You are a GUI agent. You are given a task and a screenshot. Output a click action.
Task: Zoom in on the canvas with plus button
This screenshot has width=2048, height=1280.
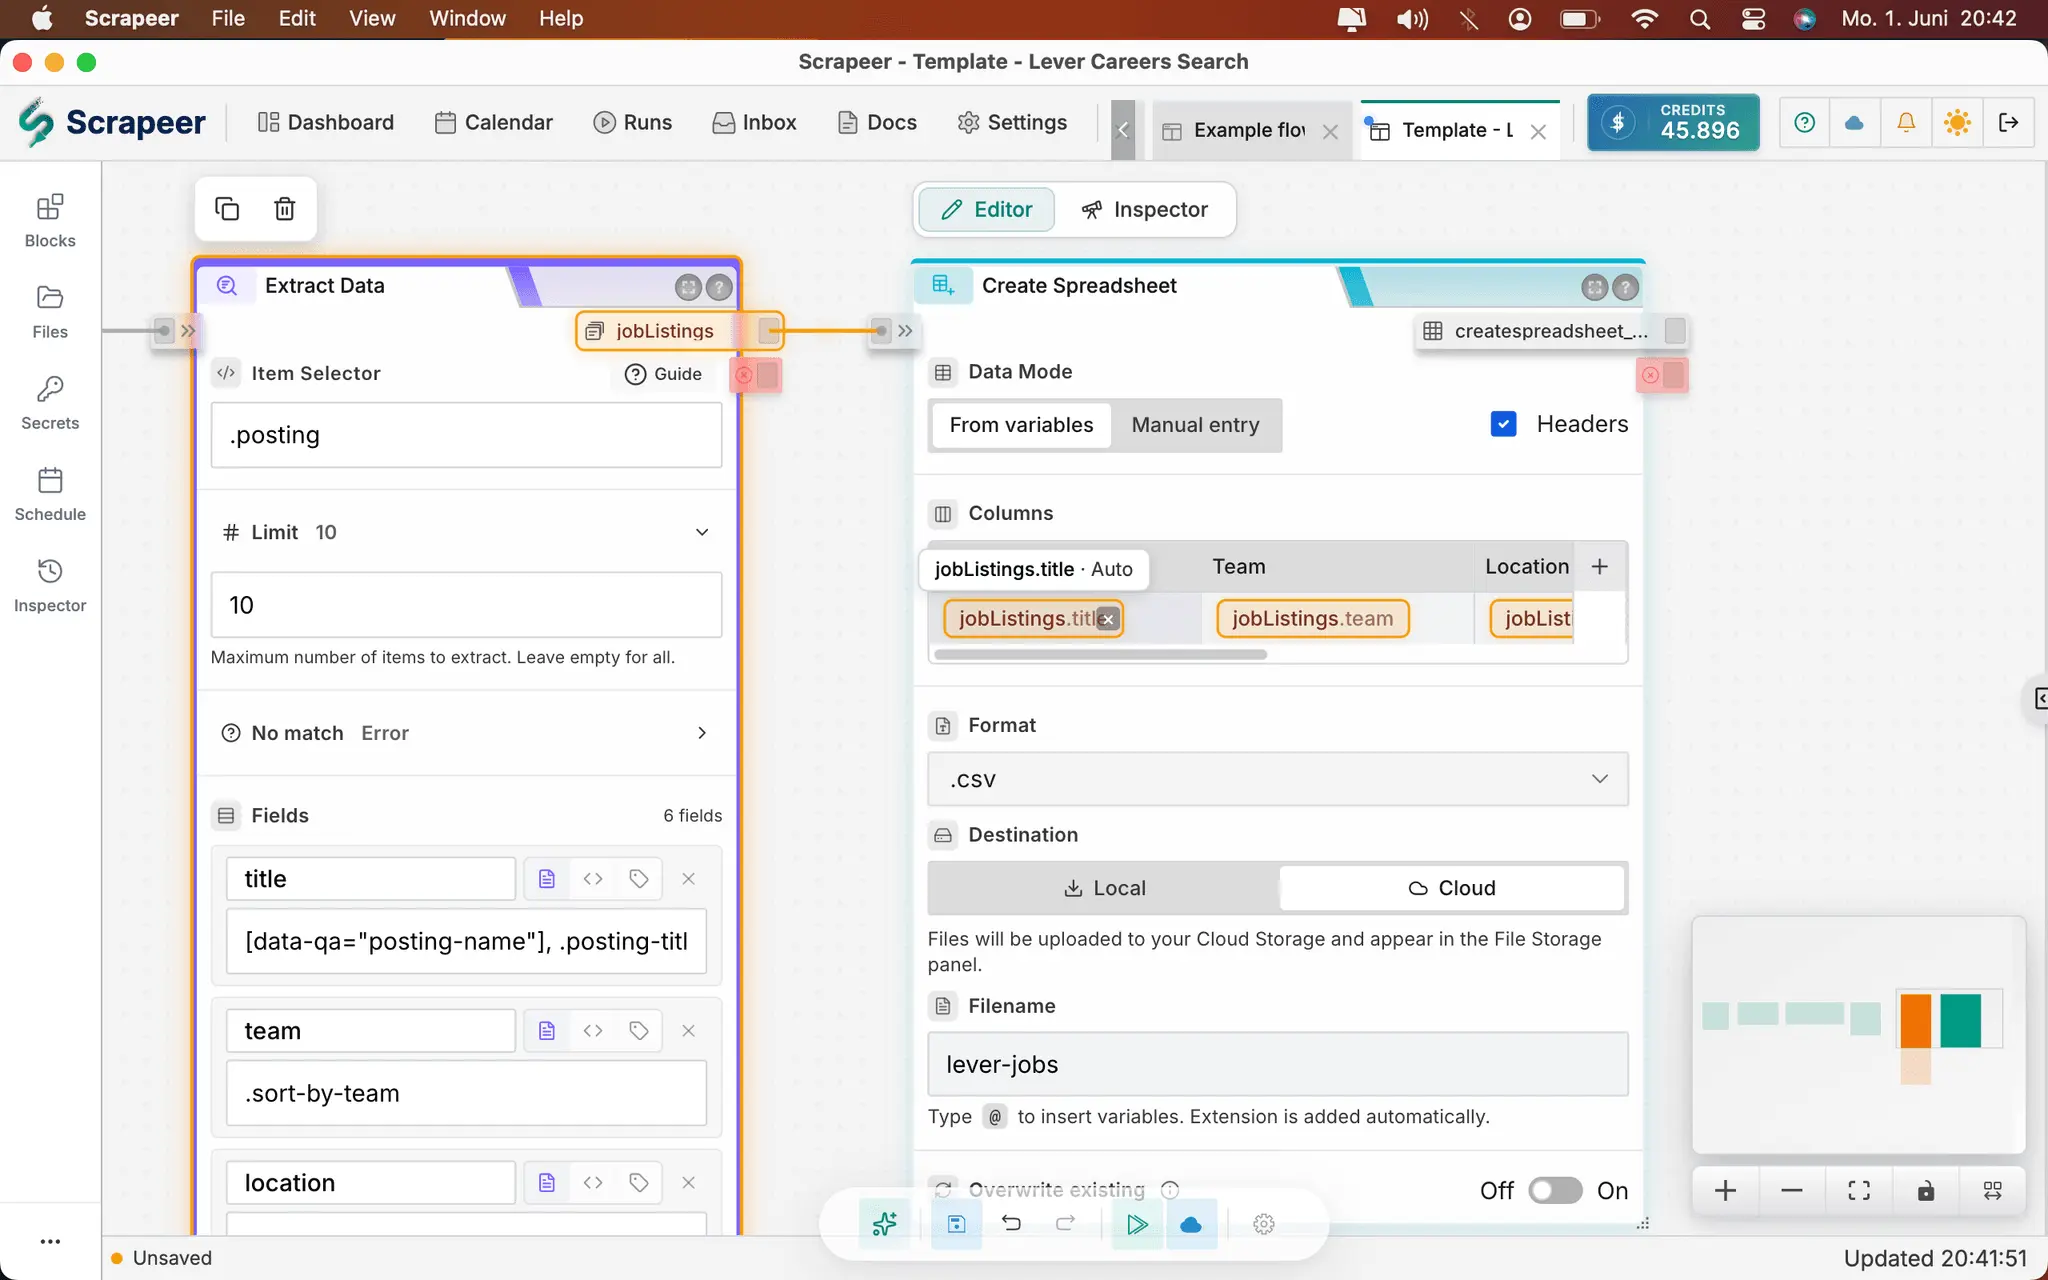[x=1725, y=1190]
